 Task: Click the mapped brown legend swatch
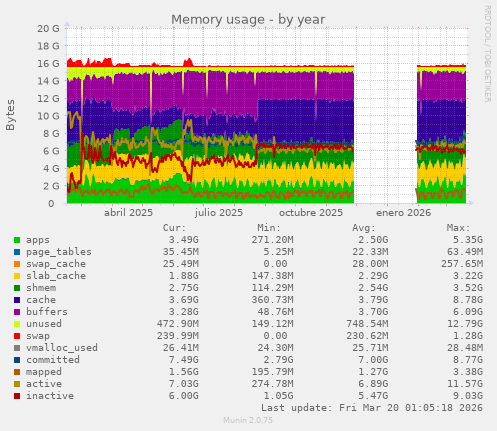pos(17,372)
